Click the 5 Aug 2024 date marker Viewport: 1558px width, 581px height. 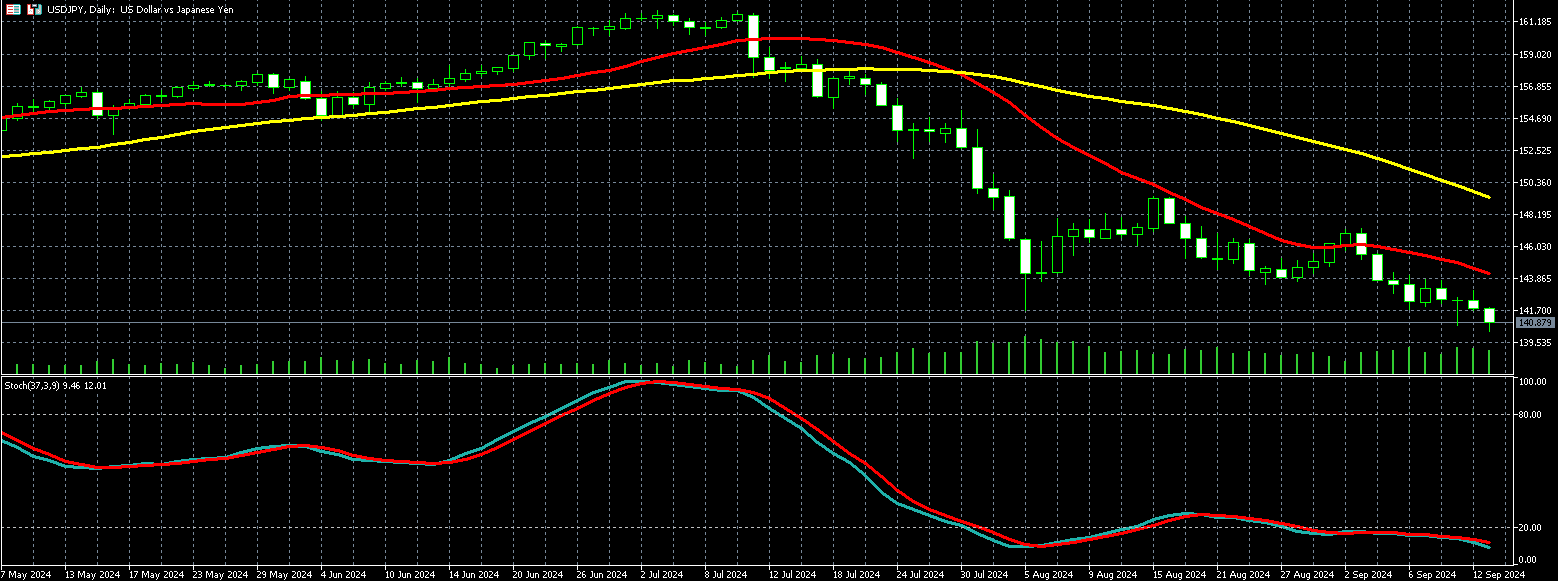(x=1047, y=575)
